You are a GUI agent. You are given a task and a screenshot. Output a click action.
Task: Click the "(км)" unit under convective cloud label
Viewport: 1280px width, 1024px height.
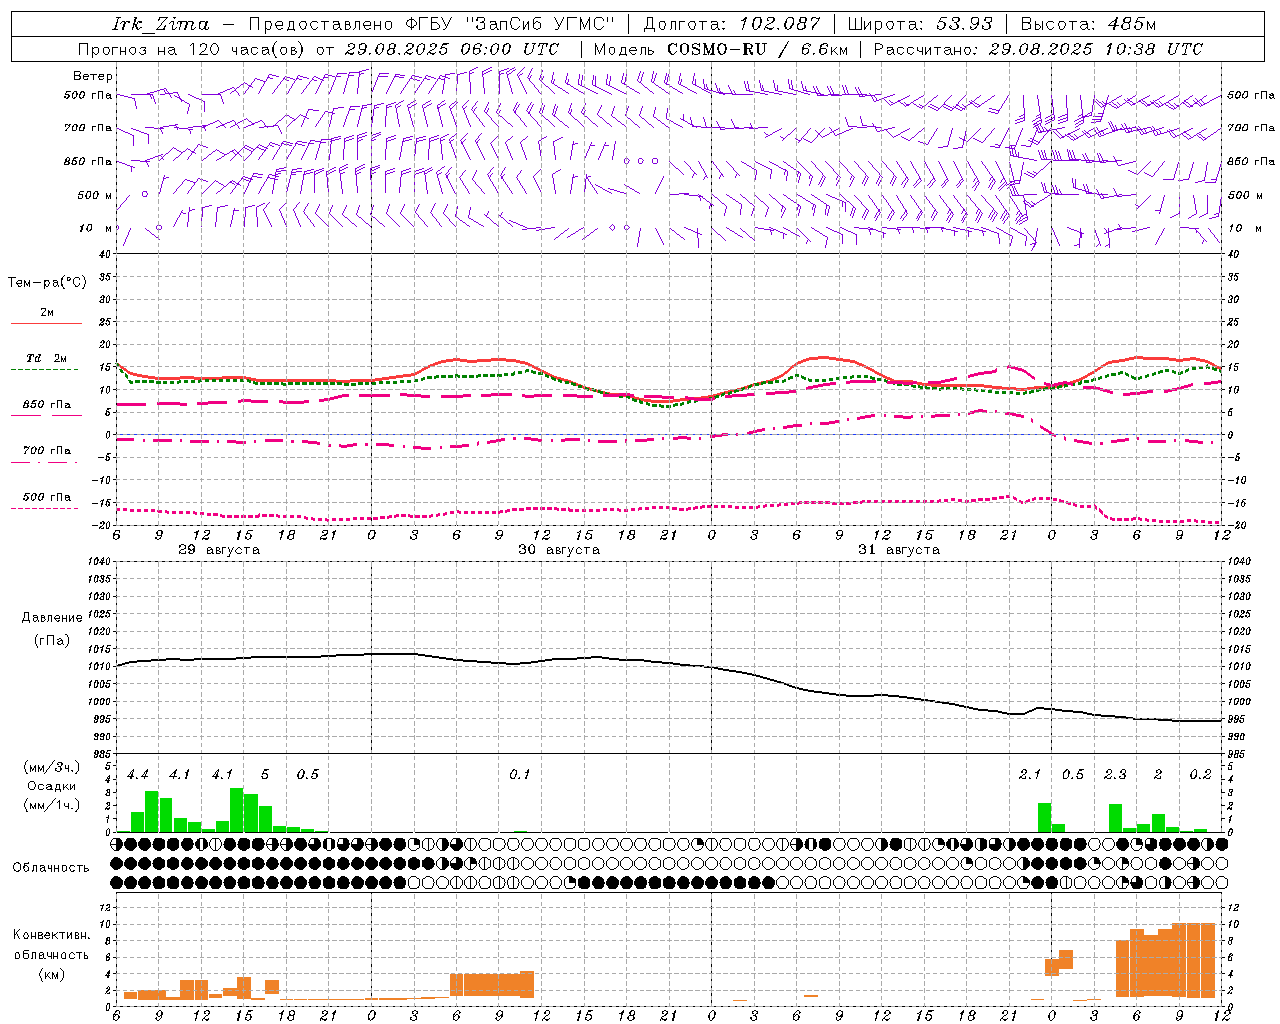click(51, 974)
